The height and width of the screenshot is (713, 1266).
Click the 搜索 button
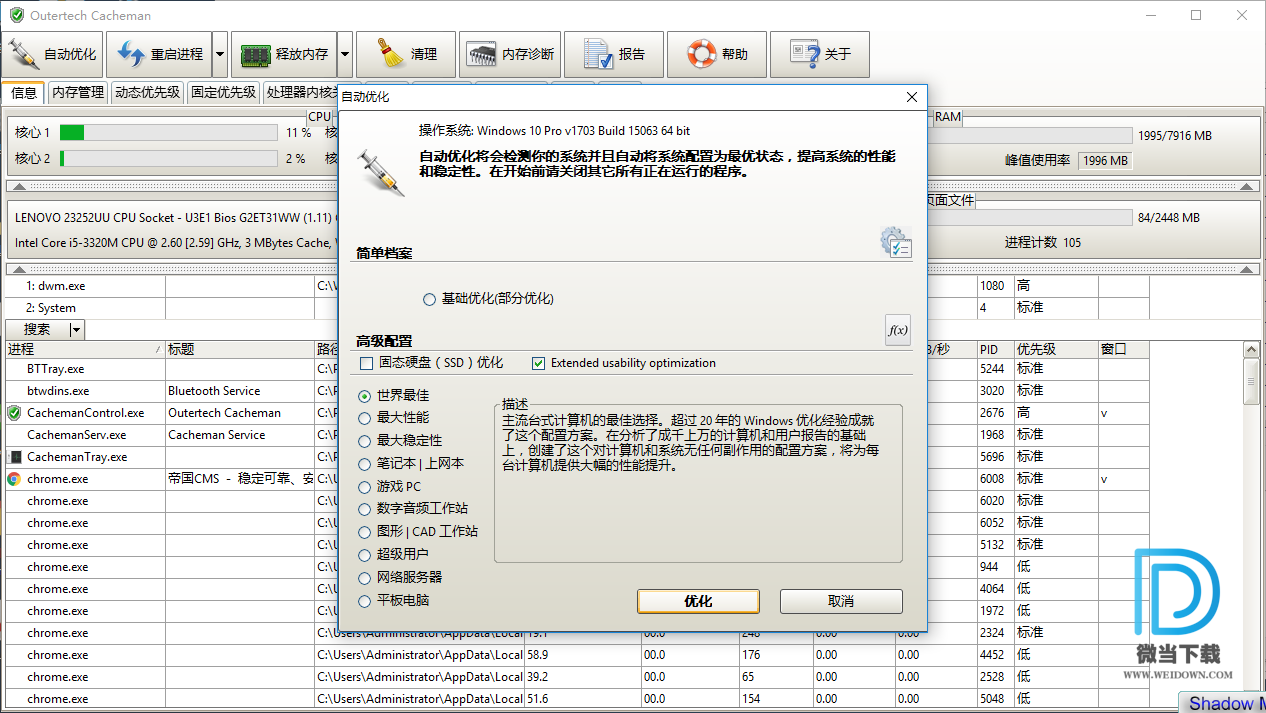[37, 330]
